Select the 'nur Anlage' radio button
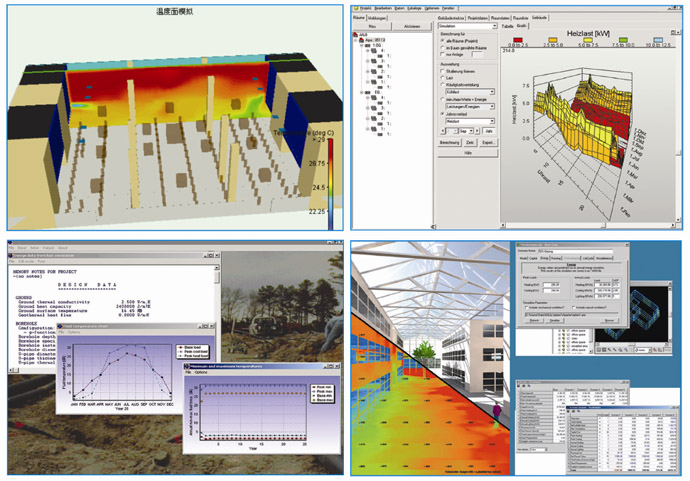 (x=442, y=54)
